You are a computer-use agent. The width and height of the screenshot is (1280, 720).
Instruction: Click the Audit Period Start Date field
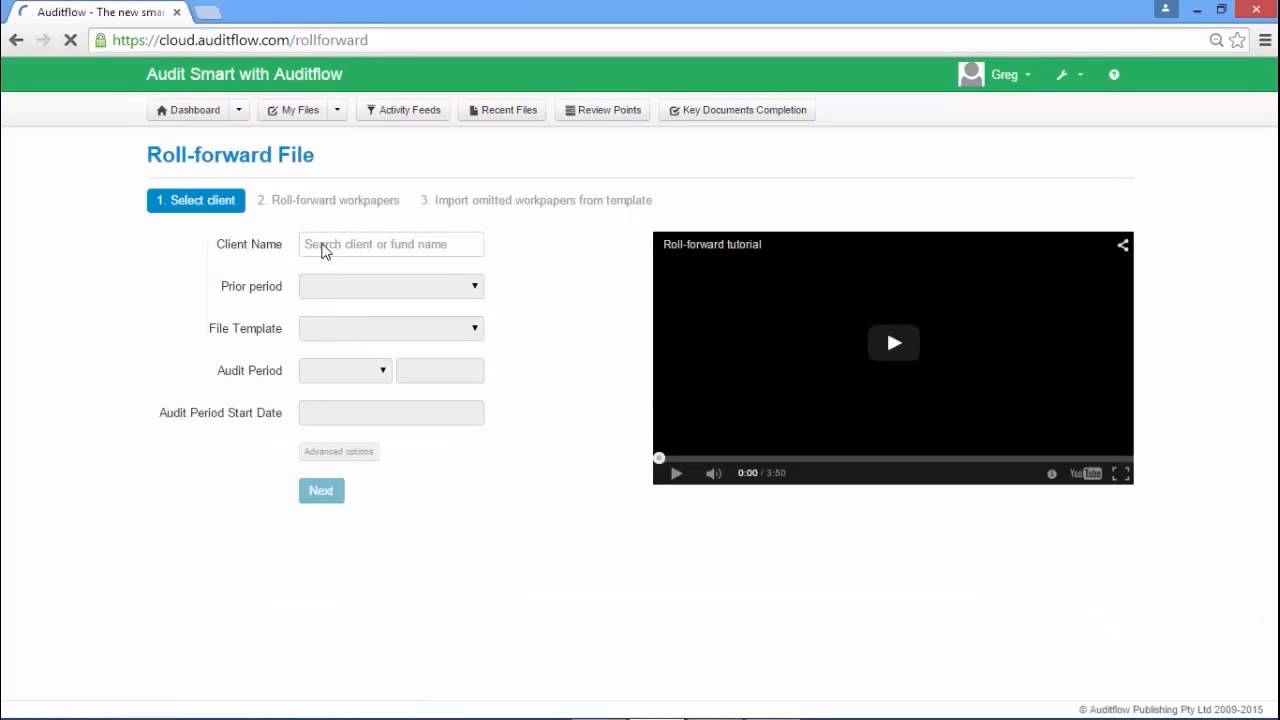click(x=391, y=412)
